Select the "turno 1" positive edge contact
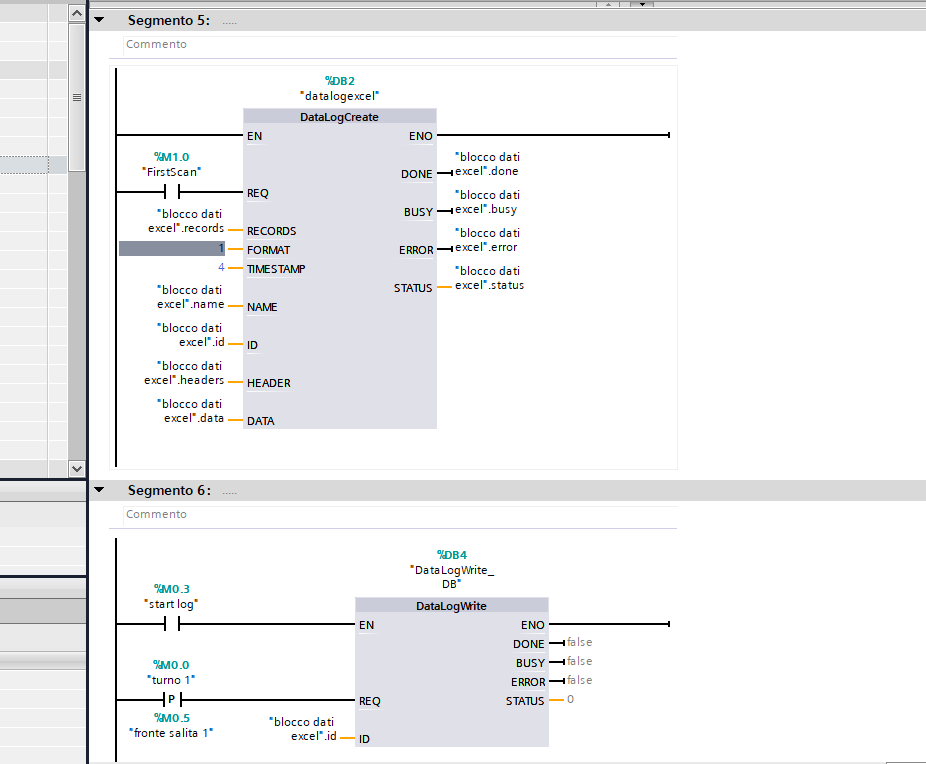926x764 pixels. (172, 700)
